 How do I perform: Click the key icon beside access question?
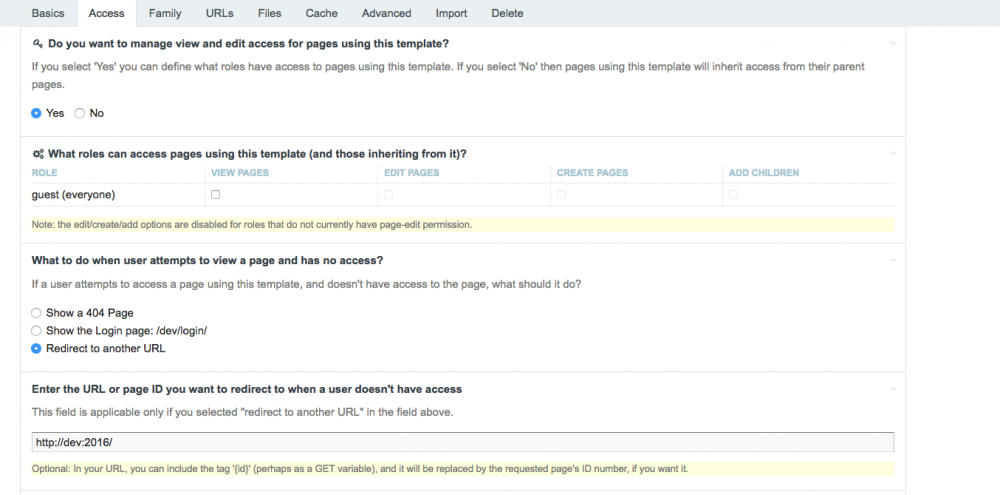pos(38,44)
